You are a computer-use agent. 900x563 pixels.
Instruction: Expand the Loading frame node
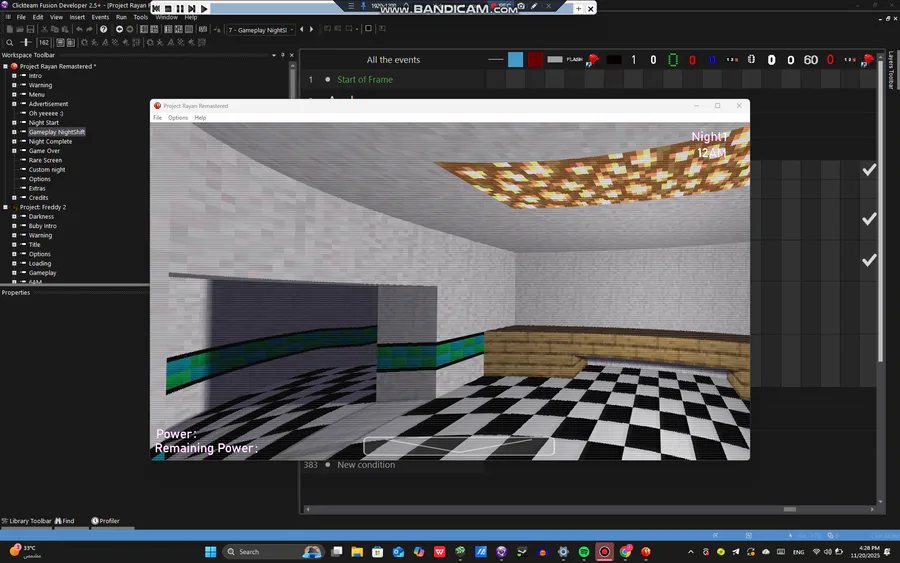tap(14, 263)
